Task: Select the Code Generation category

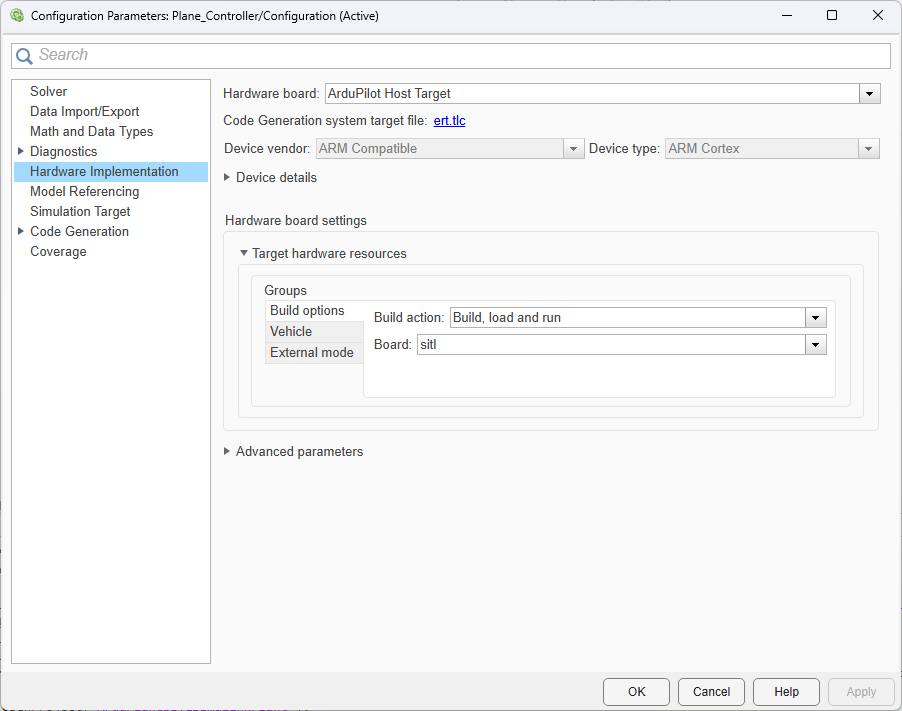Action: [x=79, y=231]
